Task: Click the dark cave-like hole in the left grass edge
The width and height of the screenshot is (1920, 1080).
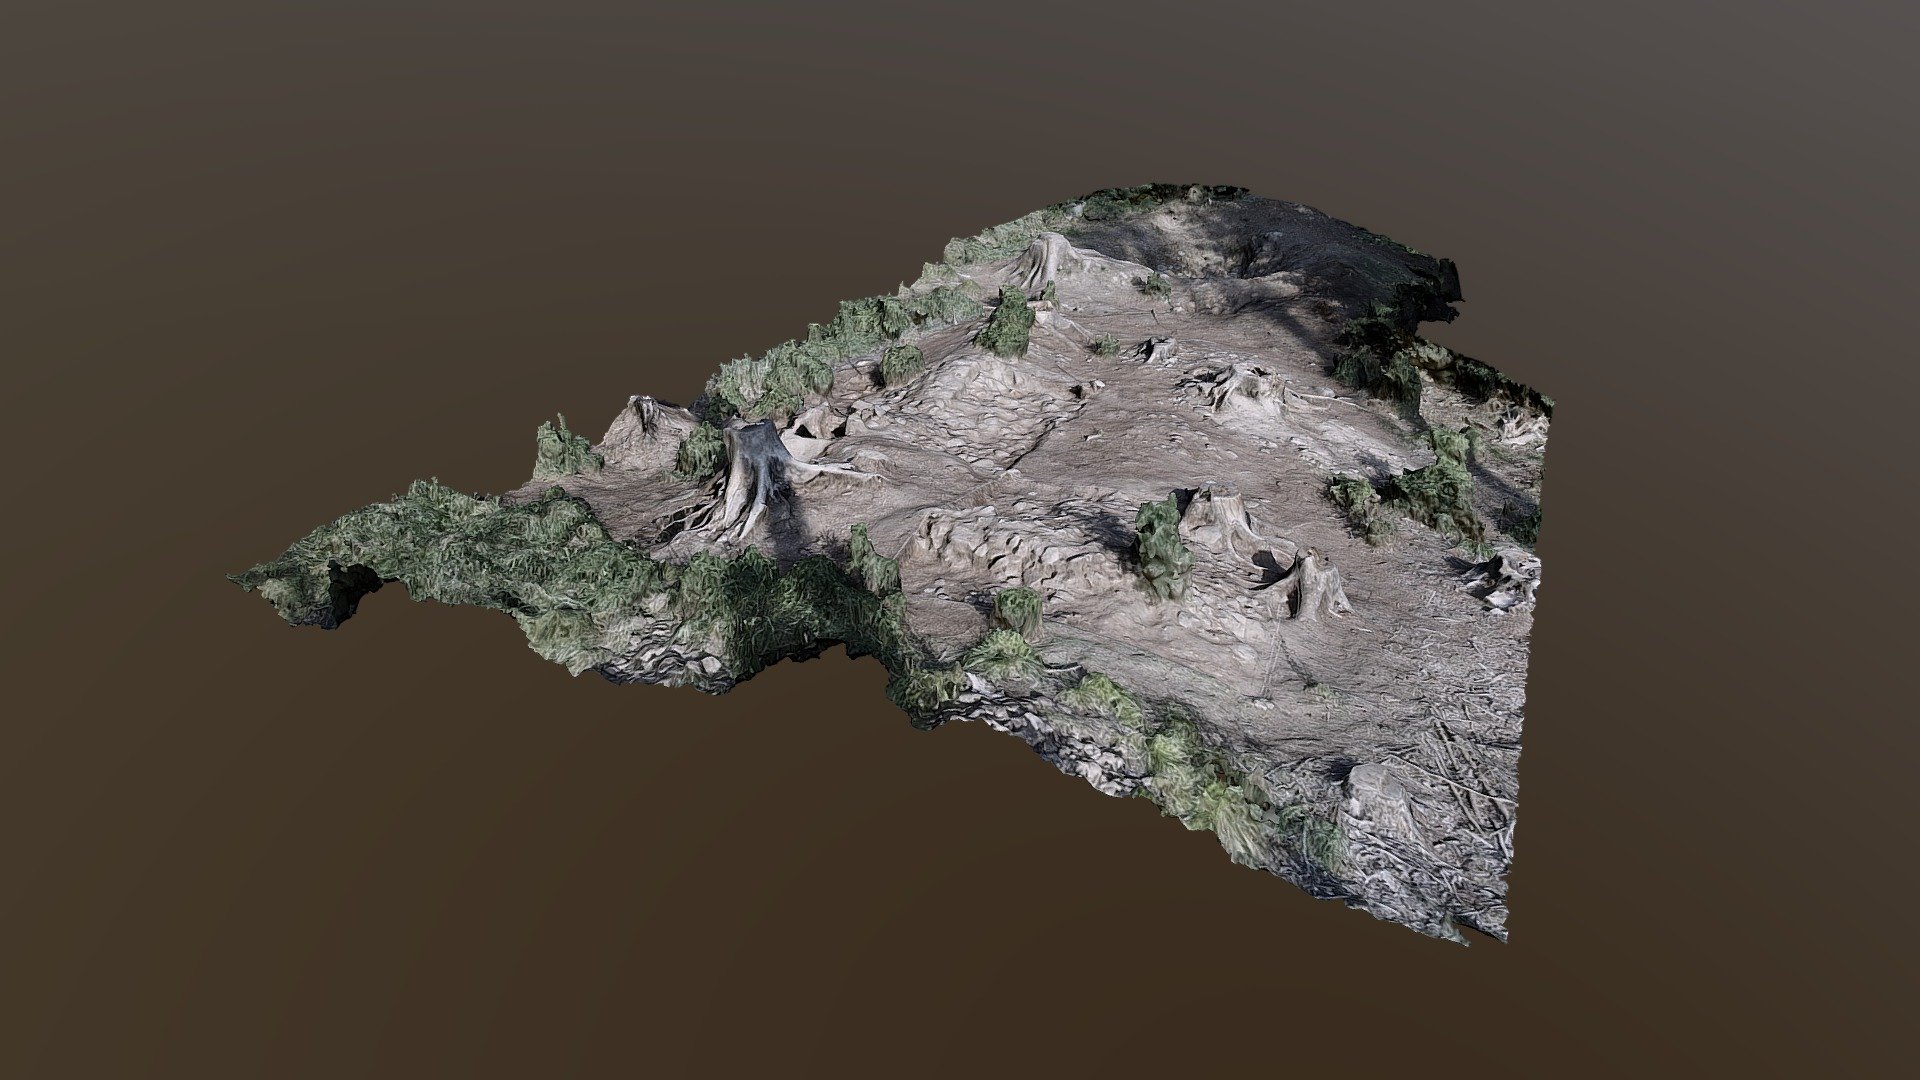Action: tap(350, 588)
